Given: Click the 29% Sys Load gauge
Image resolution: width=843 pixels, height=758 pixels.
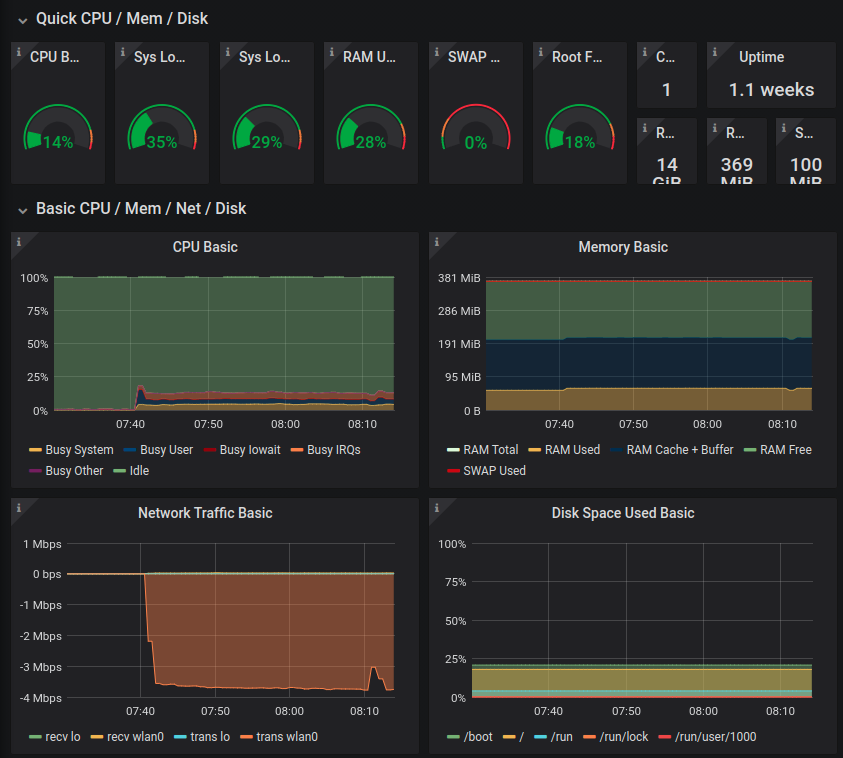Looking at the screenshot, I should [x=266, y=128].
